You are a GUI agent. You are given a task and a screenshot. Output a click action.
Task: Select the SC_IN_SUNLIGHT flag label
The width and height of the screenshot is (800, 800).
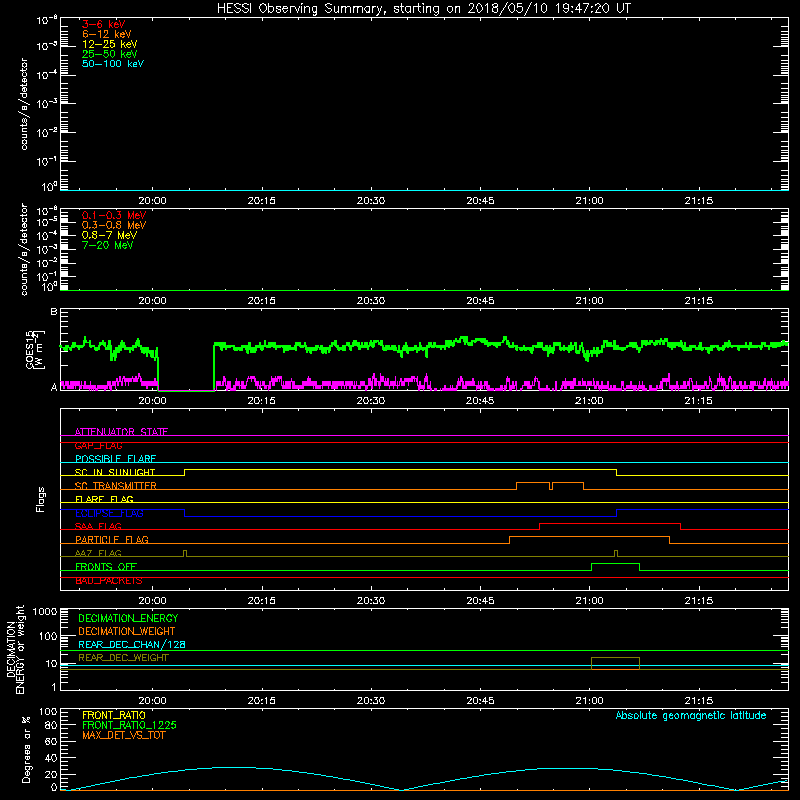point(115,472)
